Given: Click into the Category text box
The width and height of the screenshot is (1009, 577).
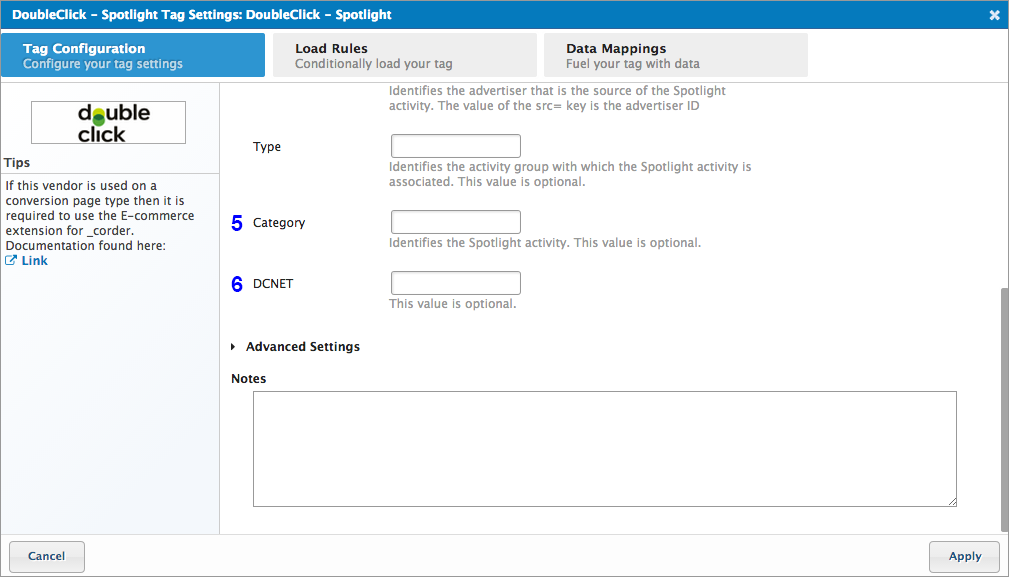Looking at the screenshot, I should click(x=455, y=222).
